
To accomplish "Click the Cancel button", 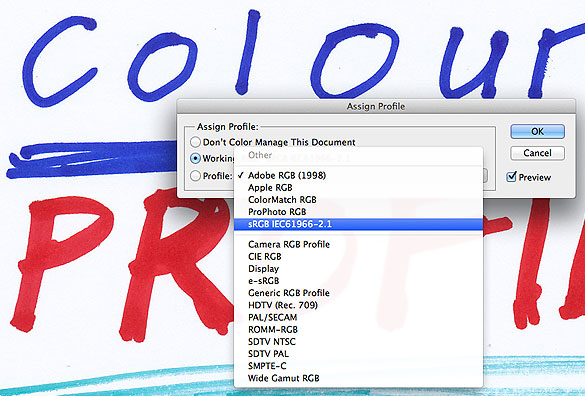I will pos(537,153).
